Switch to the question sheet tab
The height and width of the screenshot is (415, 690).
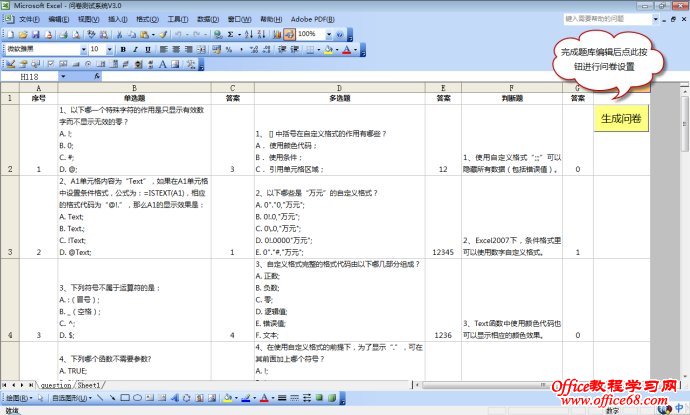[x=56, y=385]
